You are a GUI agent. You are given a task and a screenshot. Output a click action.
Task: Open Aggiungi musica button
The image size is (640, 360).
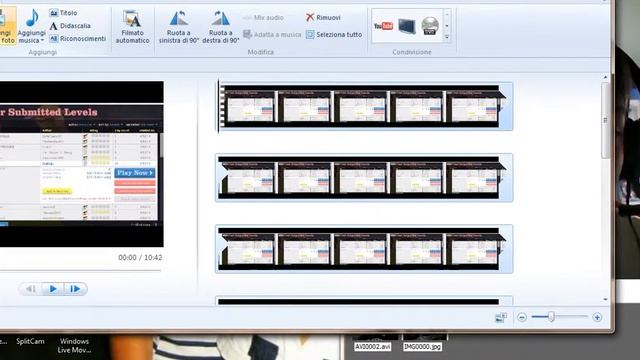[31, 26]
